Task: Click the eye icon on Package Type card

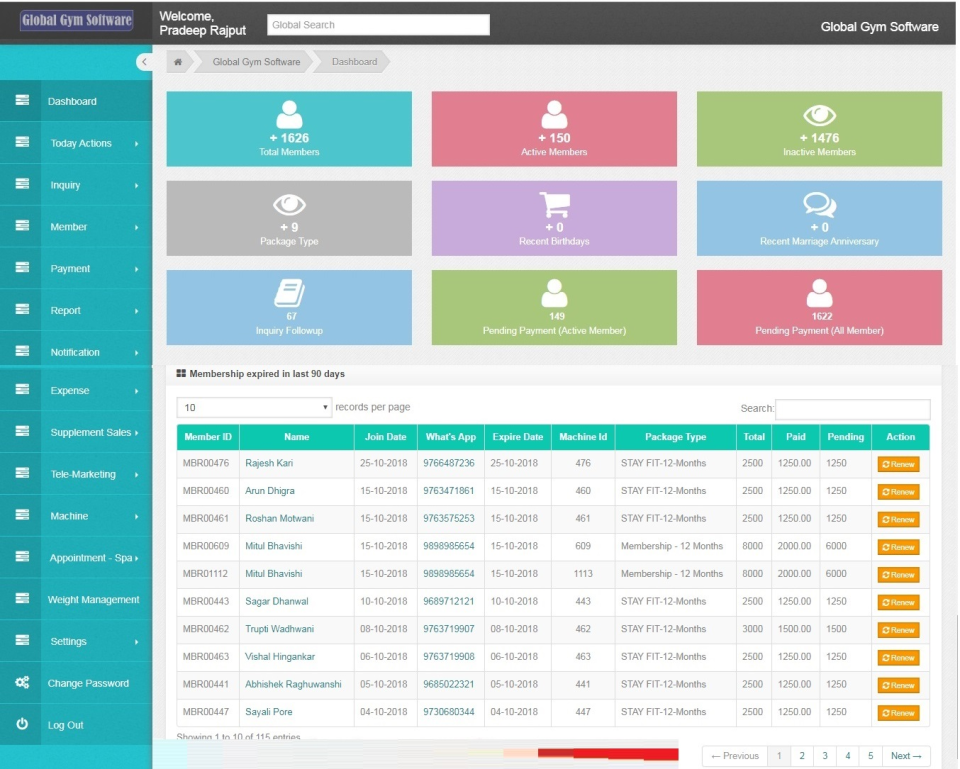Action: [290, 203]
